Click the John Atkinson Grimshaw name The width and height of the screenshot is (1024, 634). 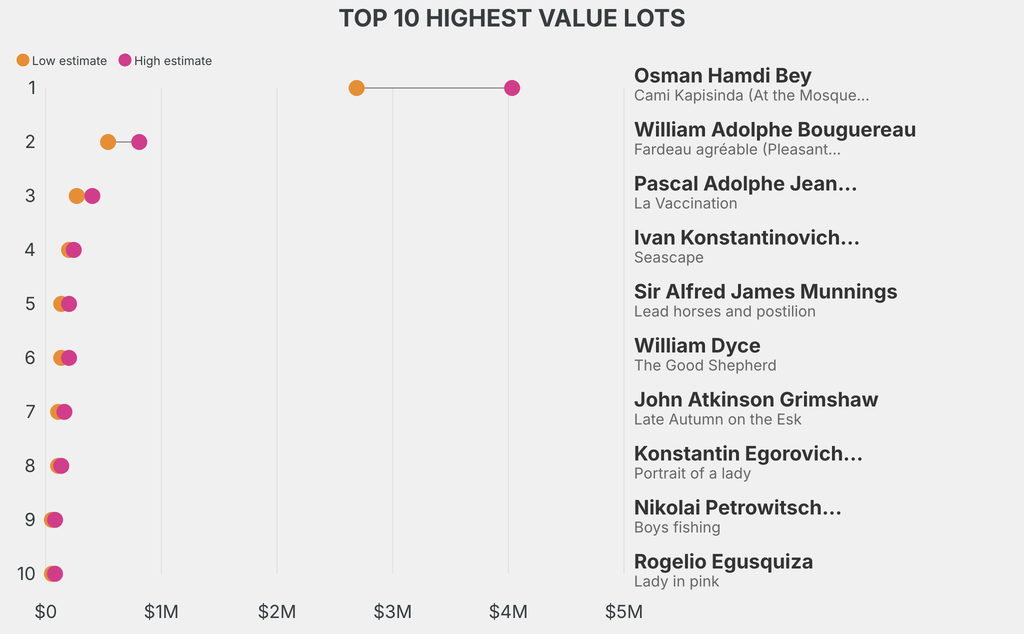coord(756,400)
